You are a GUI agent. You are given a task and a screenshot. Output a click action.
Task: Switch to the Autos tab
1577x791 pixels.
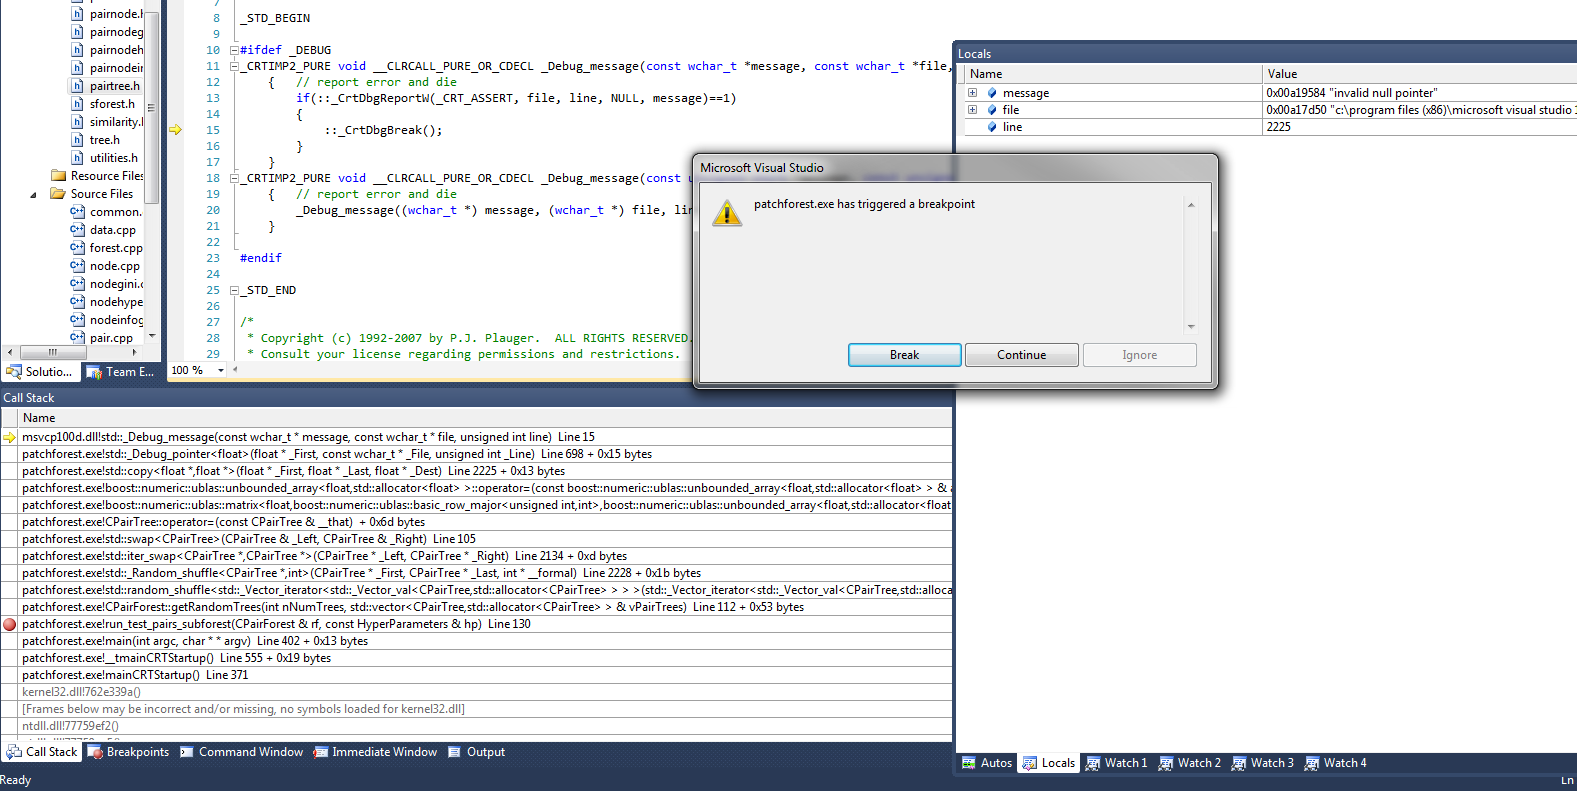[987, 763]
